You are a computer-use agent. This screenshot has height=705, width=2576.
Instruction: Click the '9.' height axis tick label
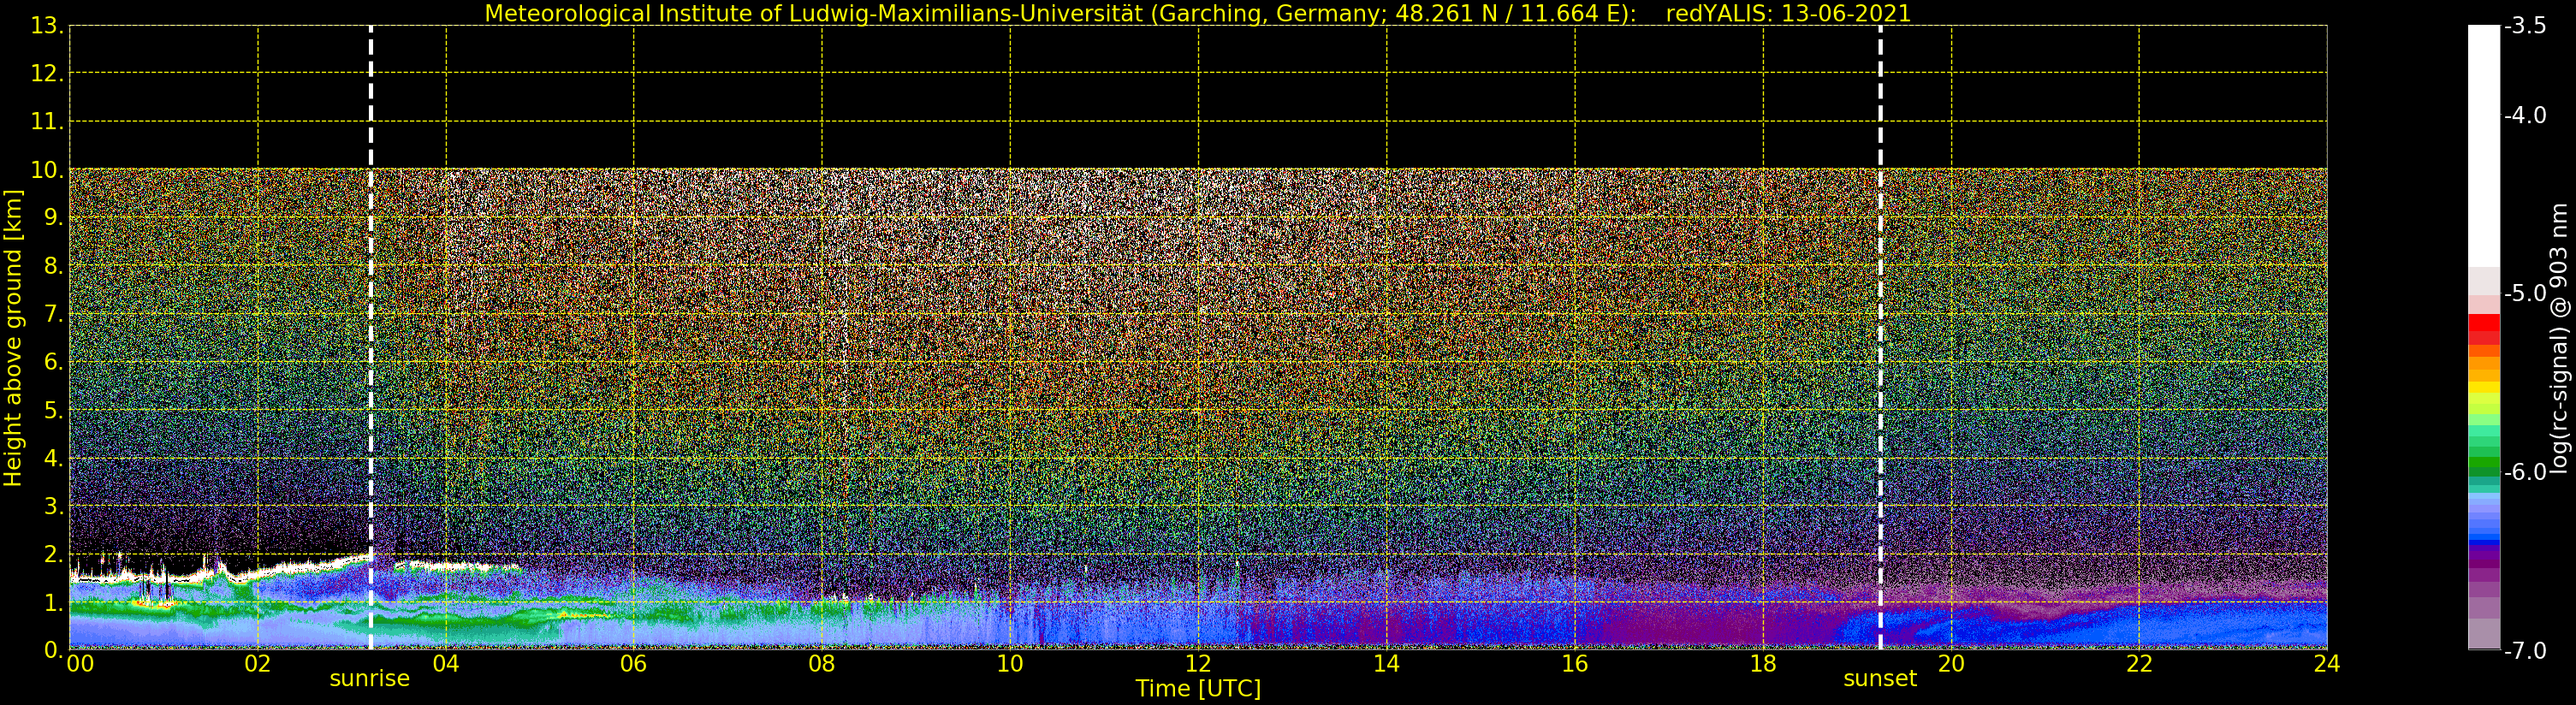click(54, 218)
